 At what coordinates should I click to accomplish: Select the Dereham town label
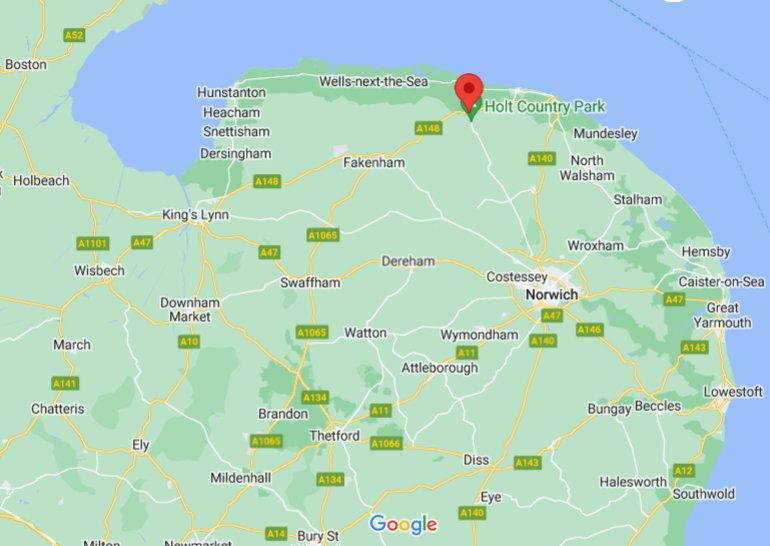click(408, 261)
